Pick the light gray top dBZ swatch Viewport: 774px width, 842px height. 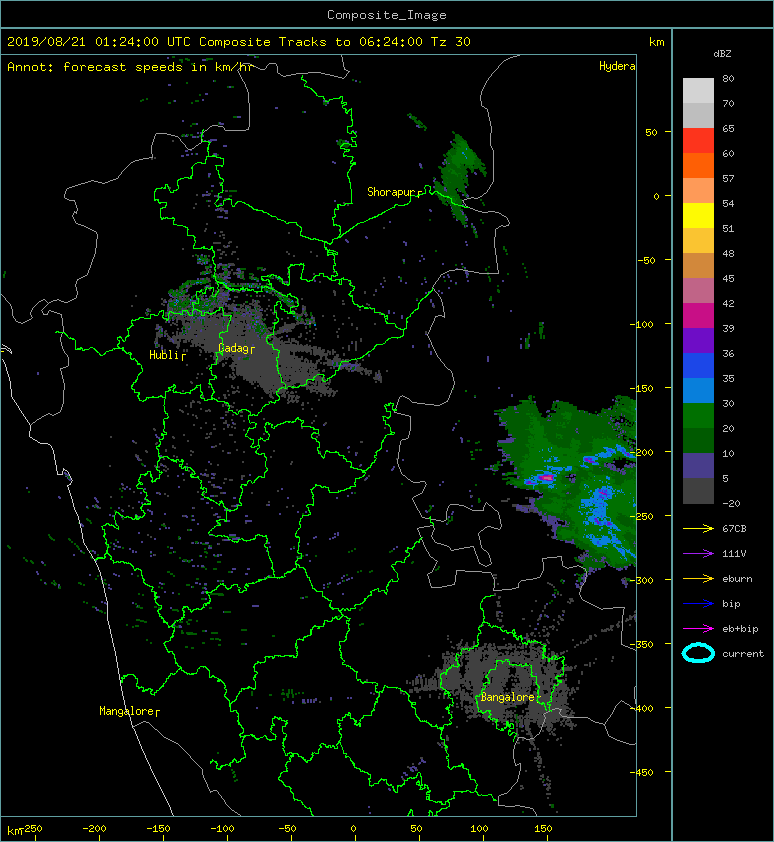(698, 91)
